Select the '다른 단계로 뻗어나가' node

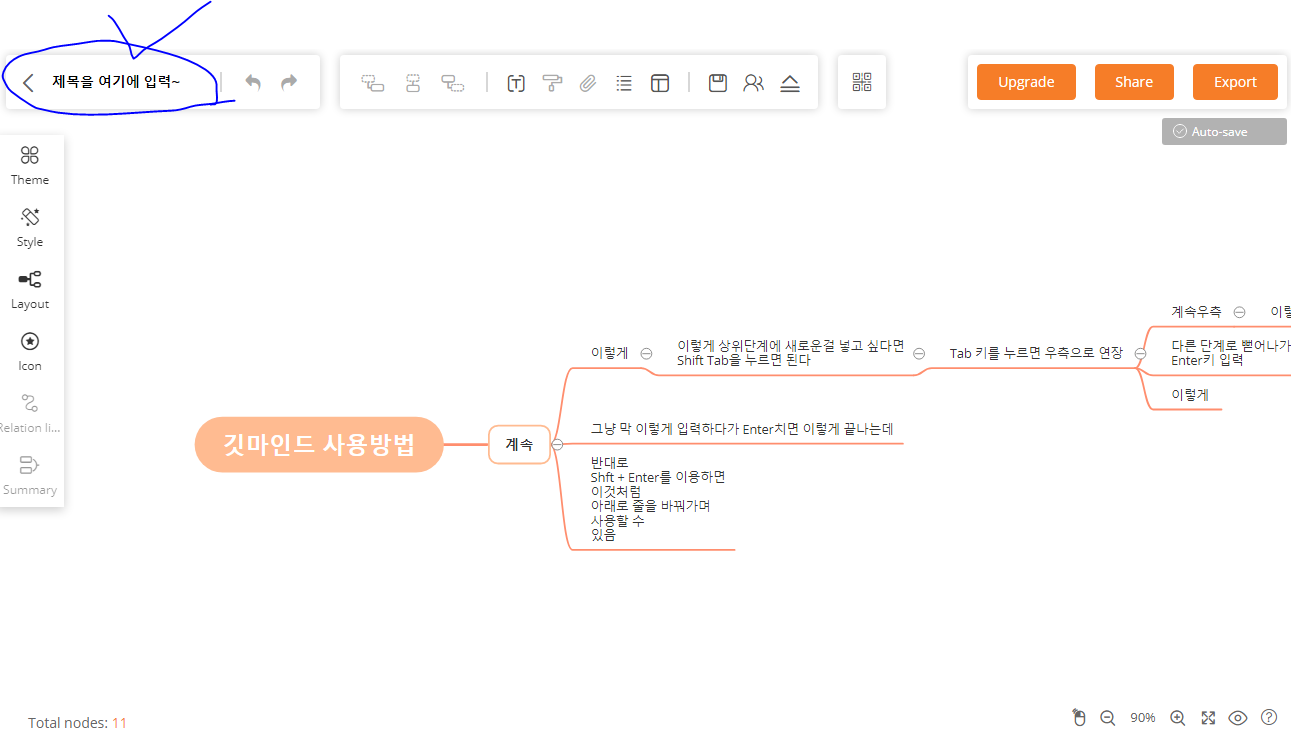point(1230,353)
